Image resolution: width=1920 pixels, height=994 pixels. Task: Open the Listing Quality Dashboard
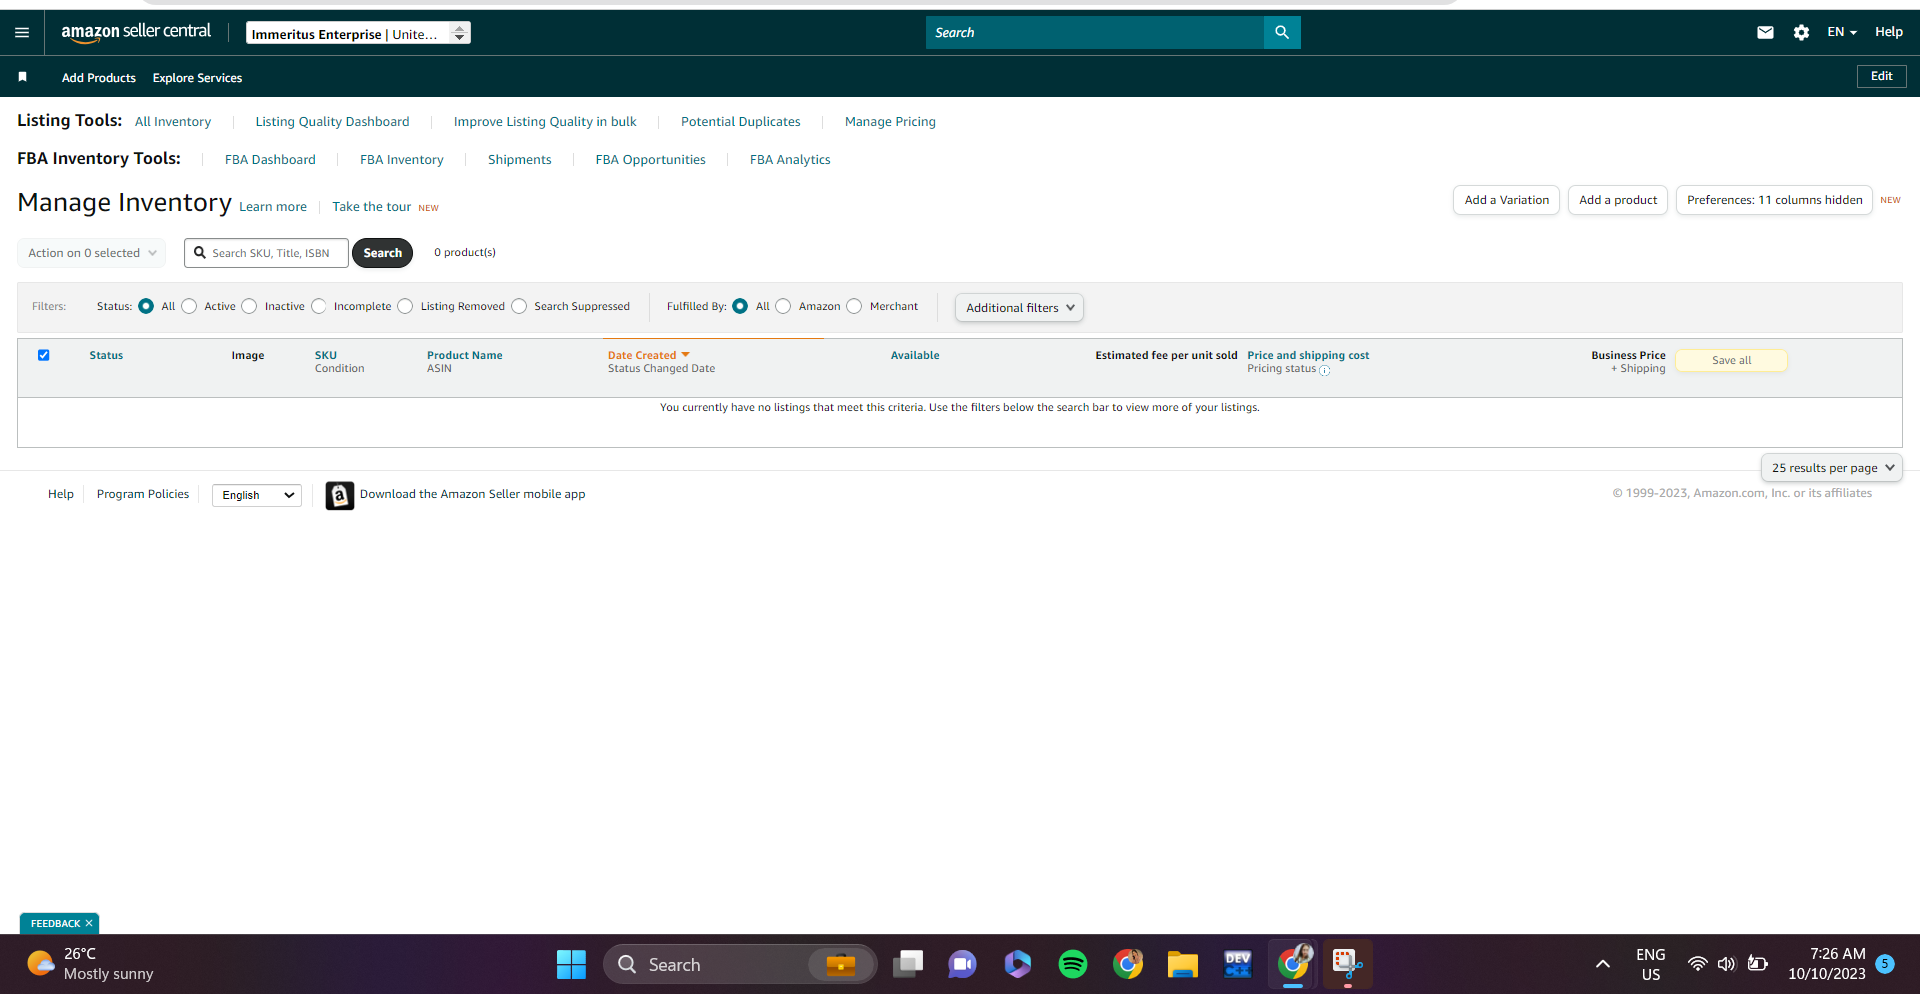[332, 122]
